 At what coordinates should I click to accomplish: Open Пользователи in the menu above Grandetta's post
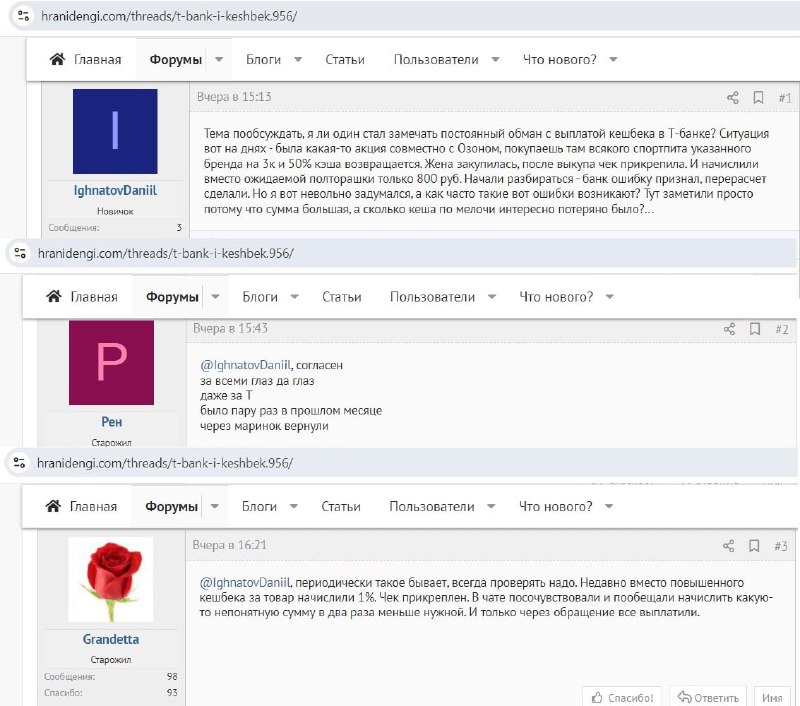432,507
